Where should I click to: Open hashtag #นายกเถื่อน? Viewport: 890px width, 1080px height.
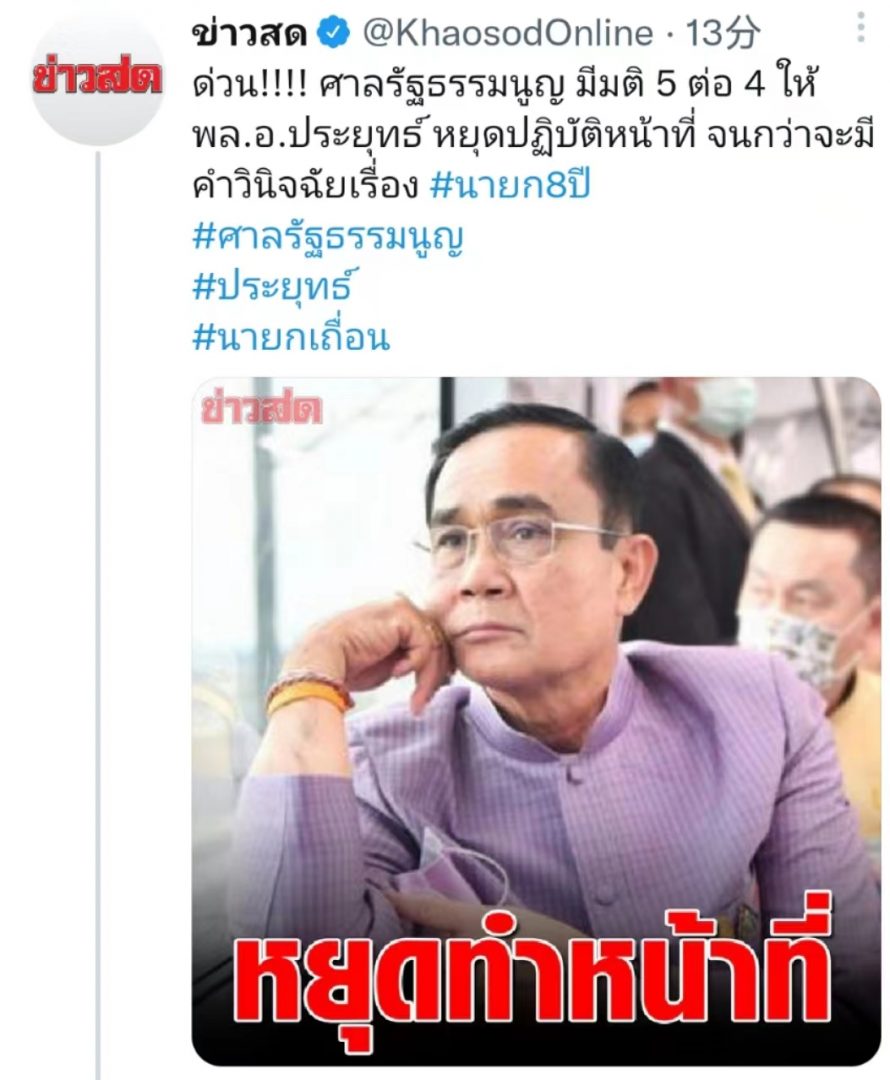point(291,338)
